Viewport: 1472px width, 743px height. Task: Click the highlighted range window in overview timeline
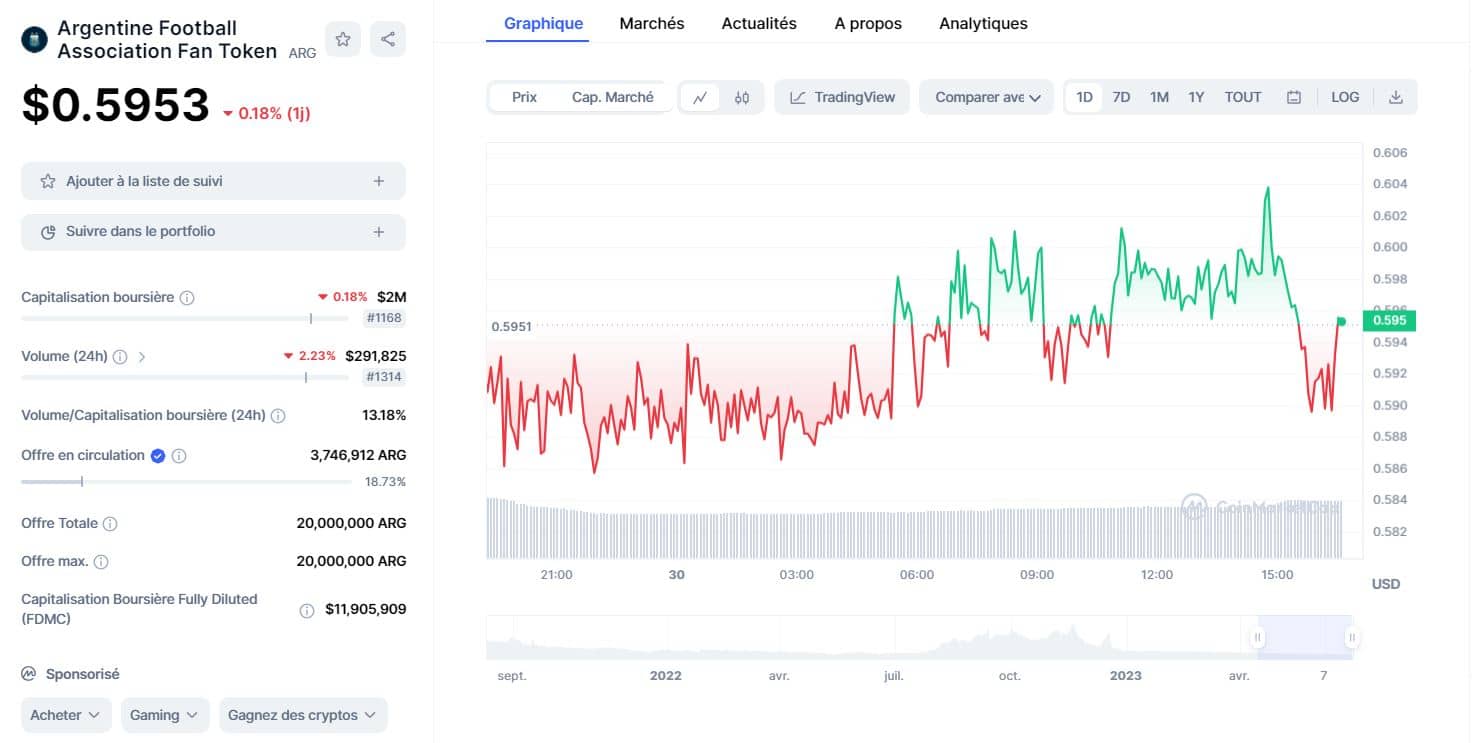[1305, 637]
